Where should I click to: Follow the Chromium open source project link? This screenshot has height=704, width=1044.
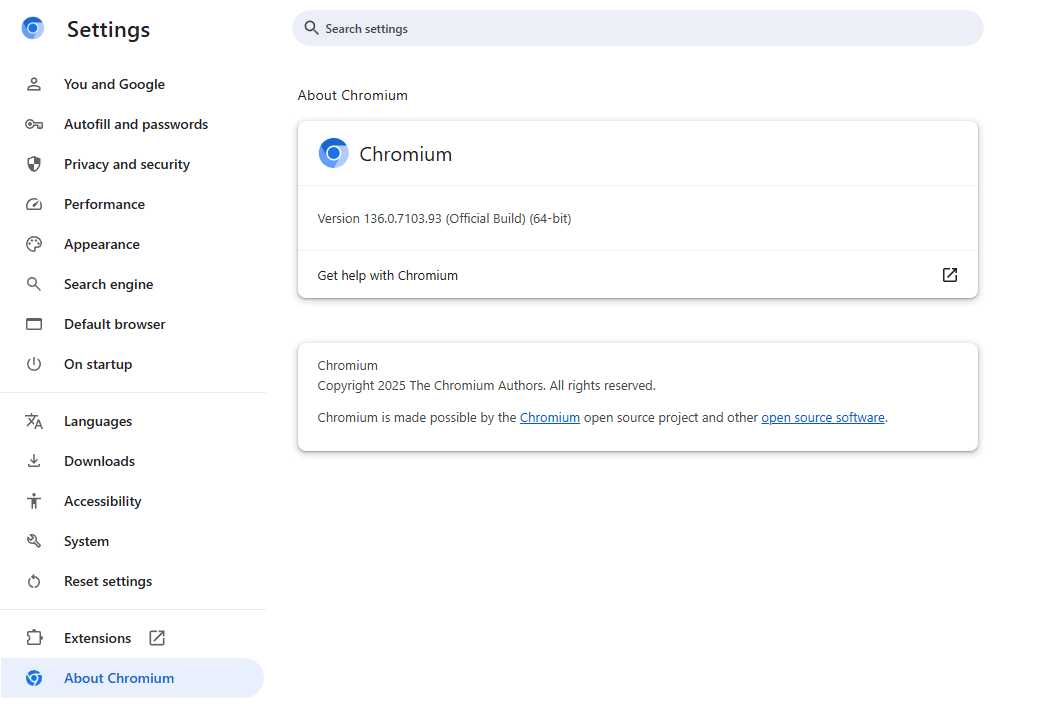pyautogui.click(x=549, y=418)
